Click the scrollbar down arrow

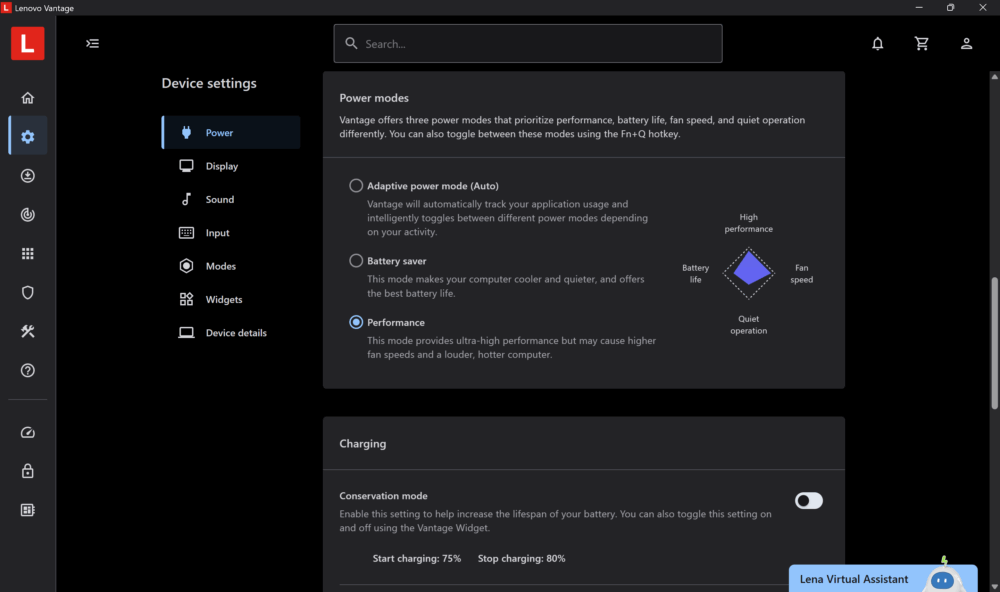tap(994, 587)
